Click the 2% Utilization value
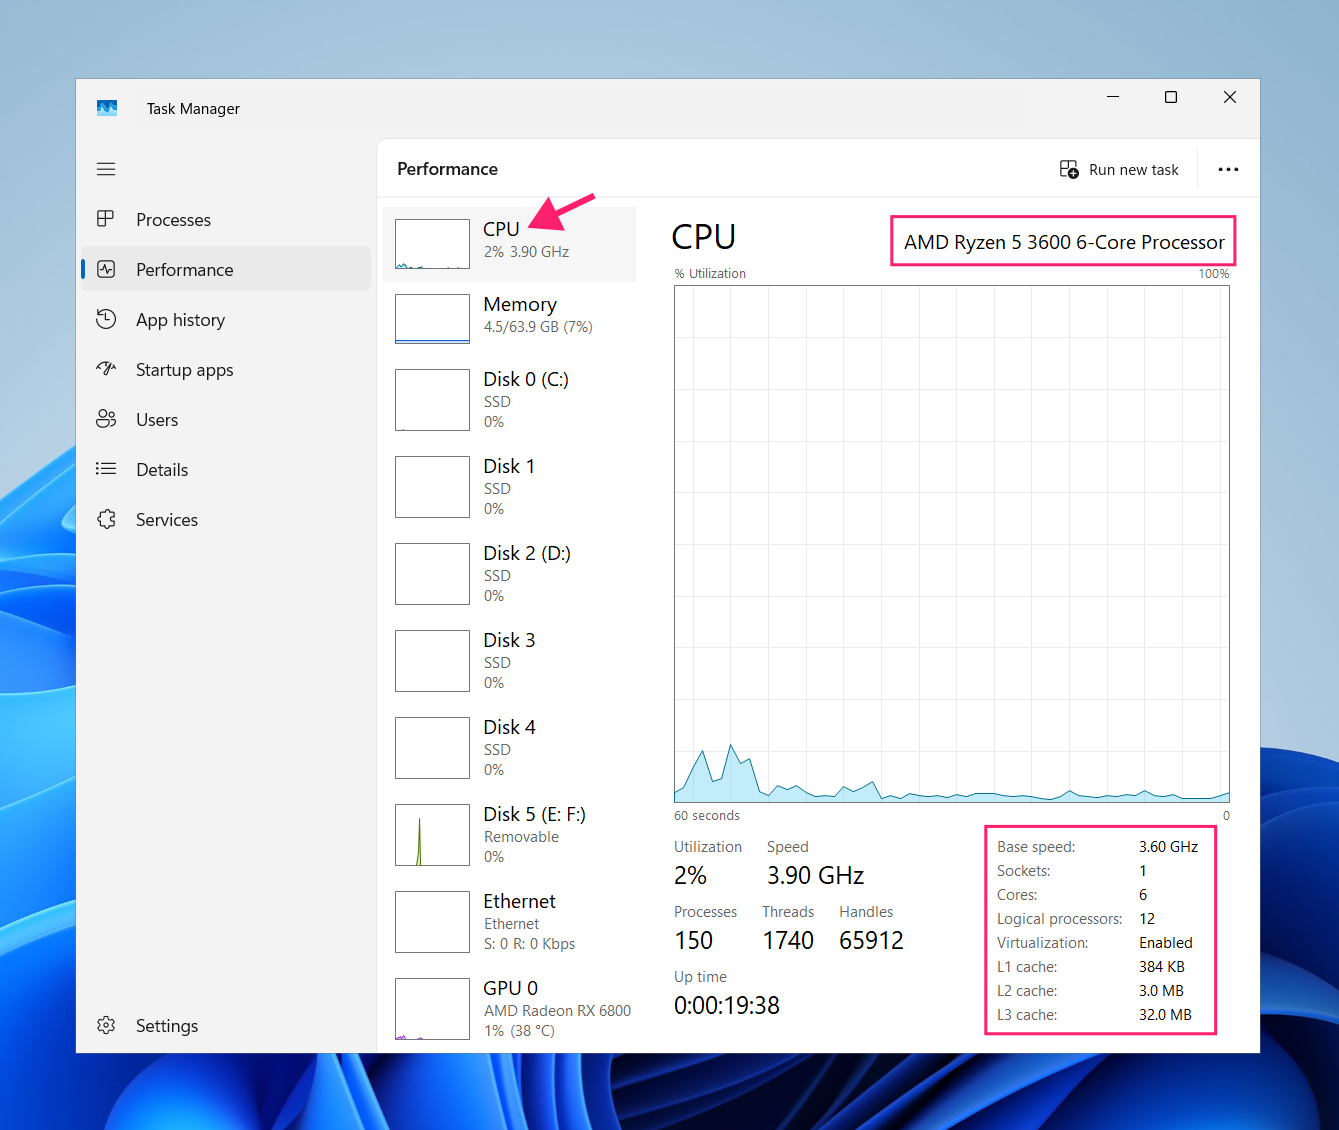 click(690, 876)
